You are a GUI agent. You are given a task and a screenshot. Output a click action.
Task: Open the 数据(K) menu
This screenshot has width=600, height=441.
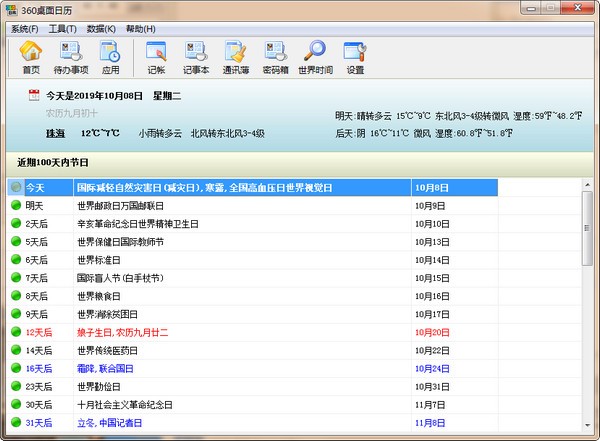point(101,29)
